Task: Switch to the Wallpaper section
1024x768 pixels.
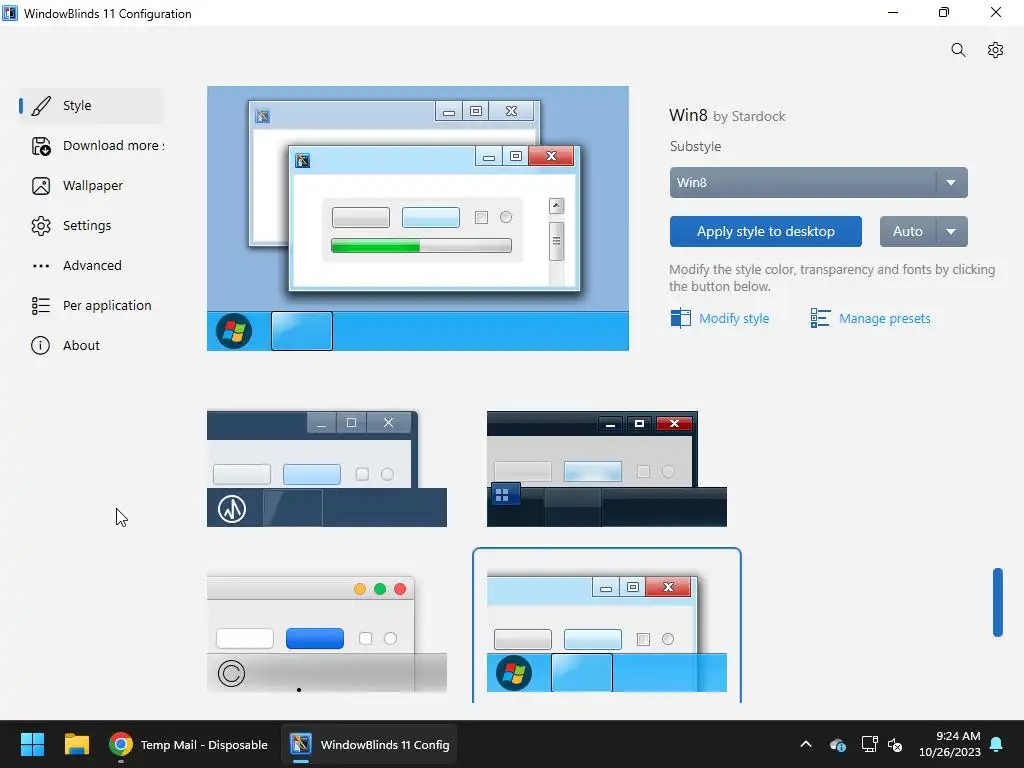Action: 93,185
